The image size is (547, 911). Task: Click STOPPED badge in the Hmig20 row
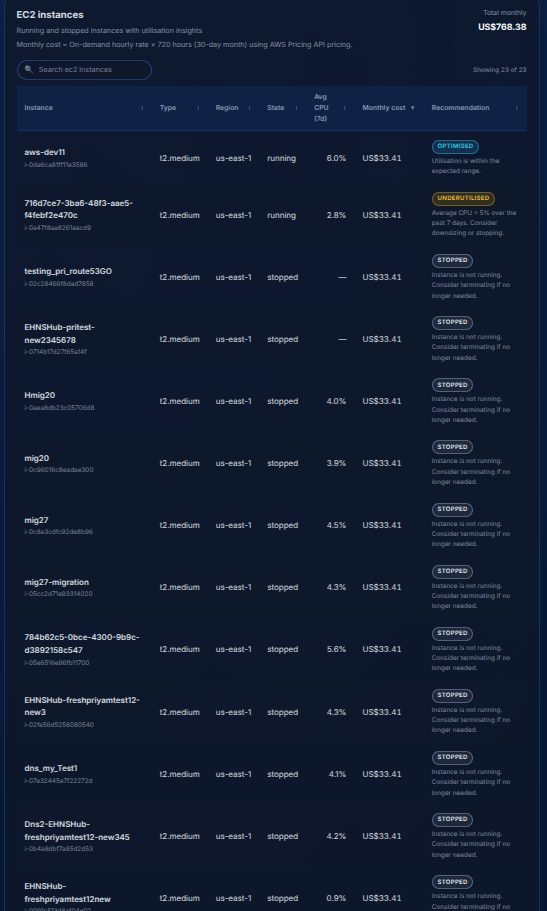(452, 385)
